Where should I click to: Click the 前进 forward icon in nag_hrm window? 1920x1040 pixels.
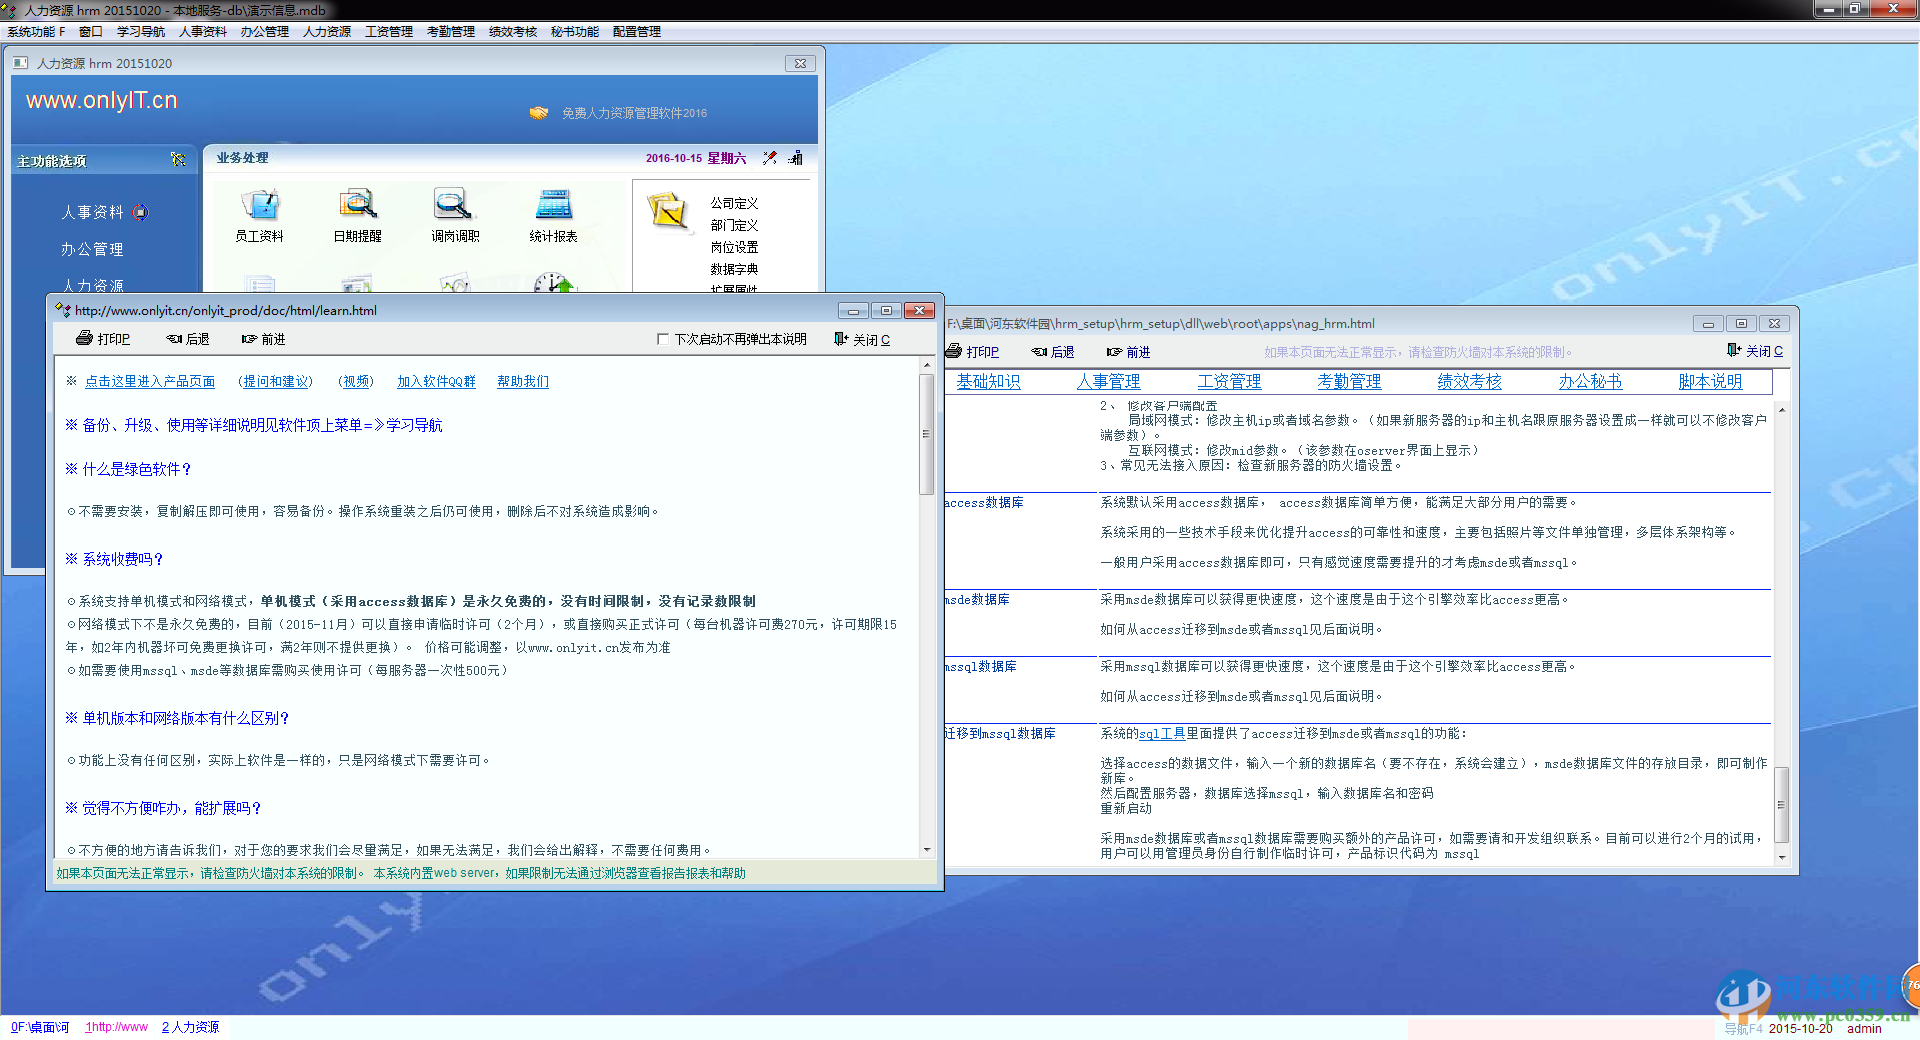tap(1113, 351)
